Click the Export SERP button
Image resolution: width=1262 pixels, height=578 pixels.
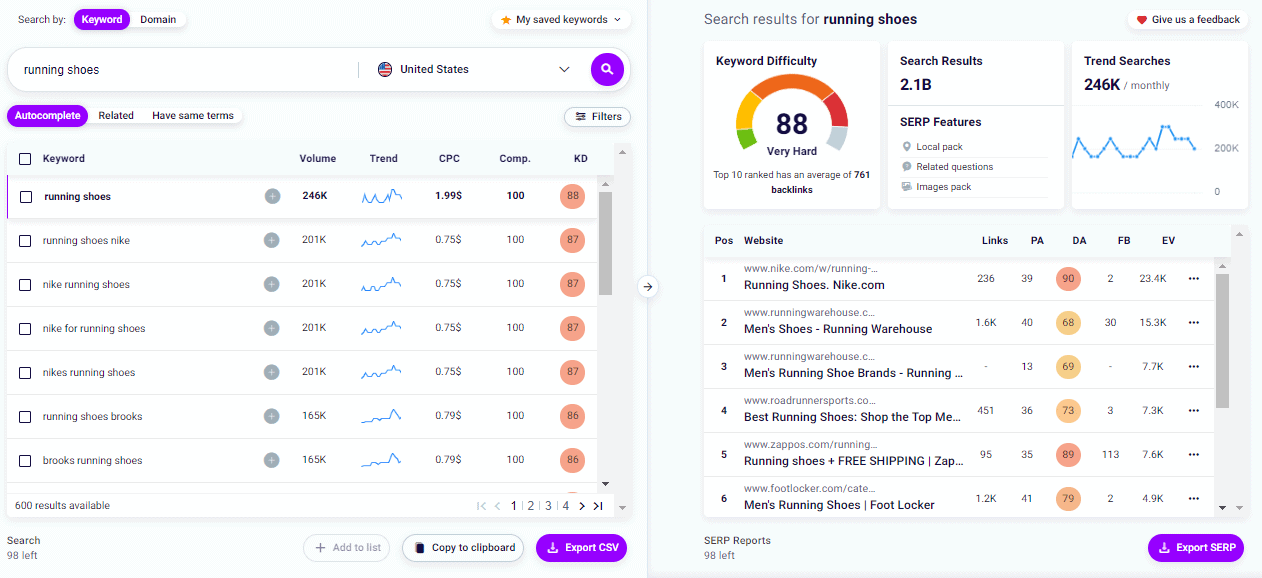[1196, 548]
